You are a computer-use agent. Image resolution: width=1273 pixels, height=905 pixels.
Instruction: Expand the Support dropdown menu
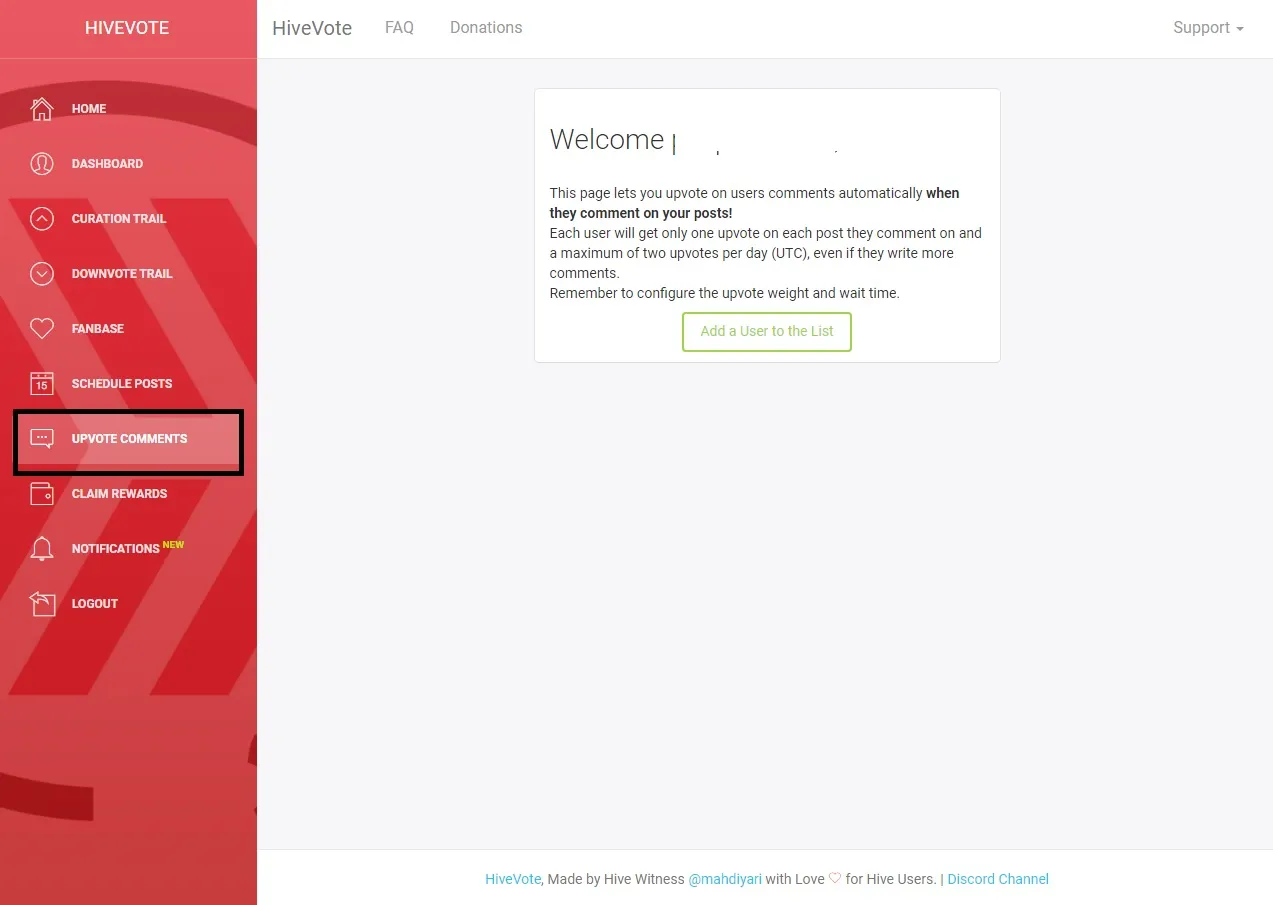coord(1208,28)
